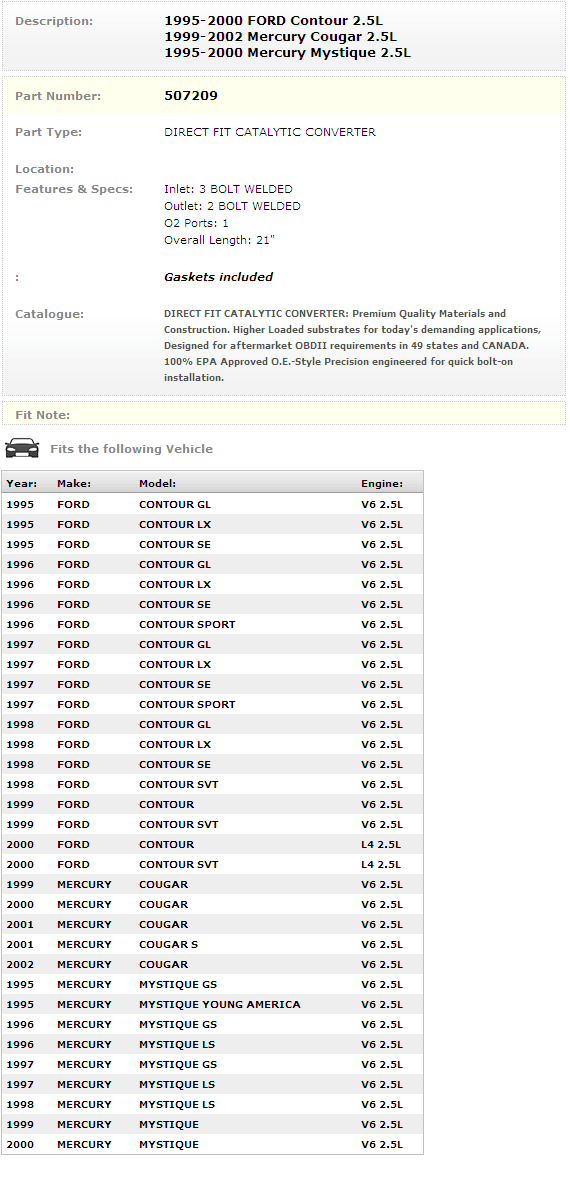Click the Model column header

click(158, 484)
